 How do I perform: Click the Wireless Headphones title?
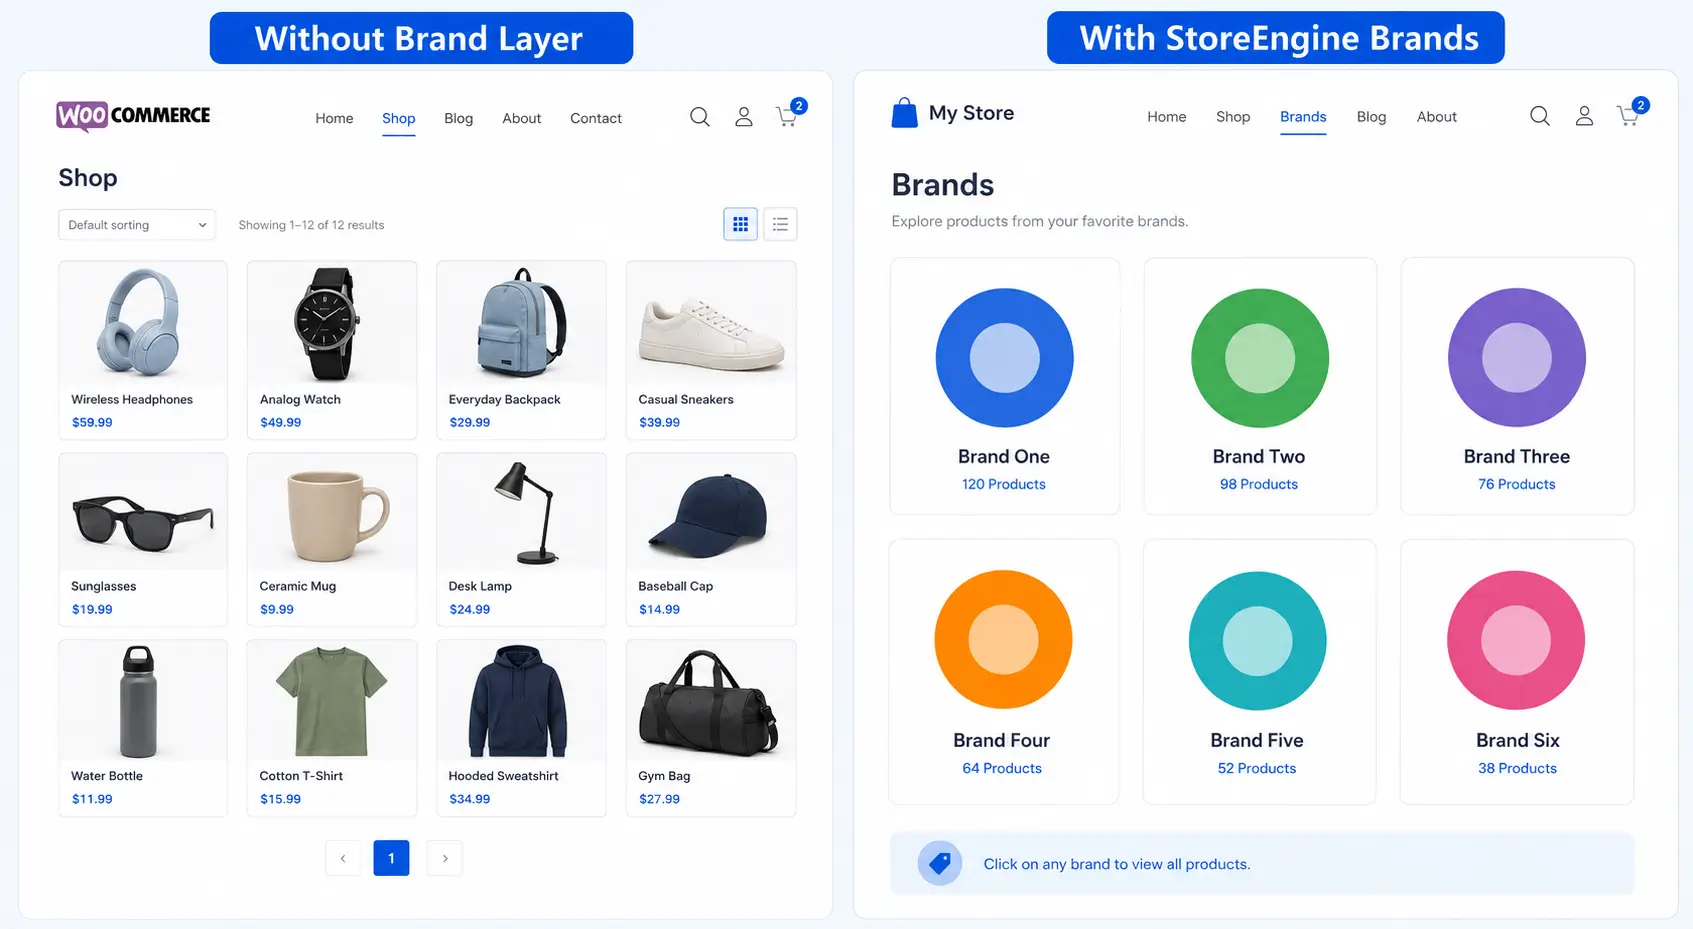(132, 399)
